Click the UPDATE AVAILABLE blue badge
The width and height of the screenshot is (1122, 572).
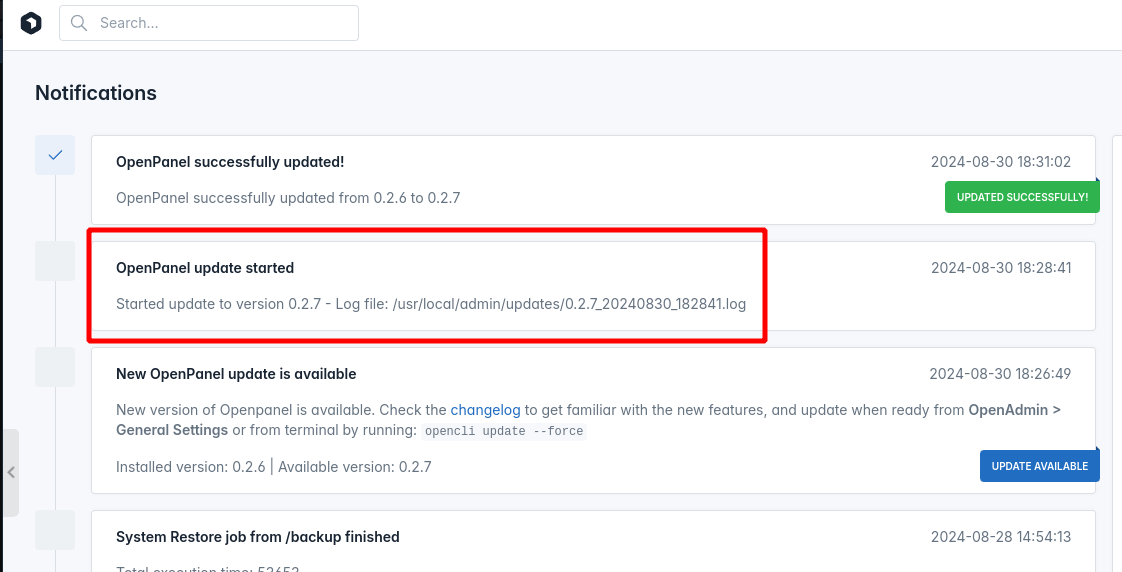point(1040,466)
